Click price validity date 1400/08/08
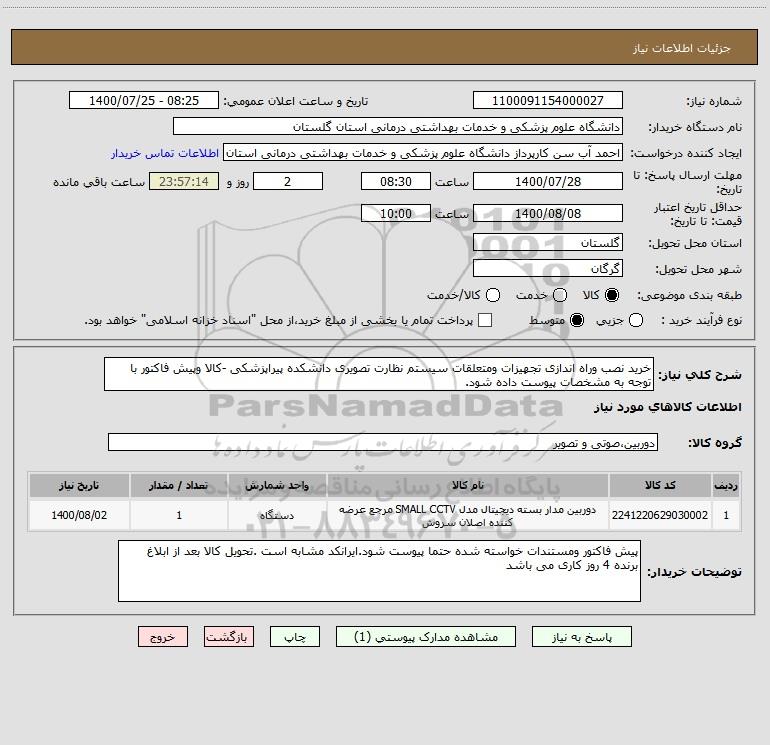 (548, 213)
